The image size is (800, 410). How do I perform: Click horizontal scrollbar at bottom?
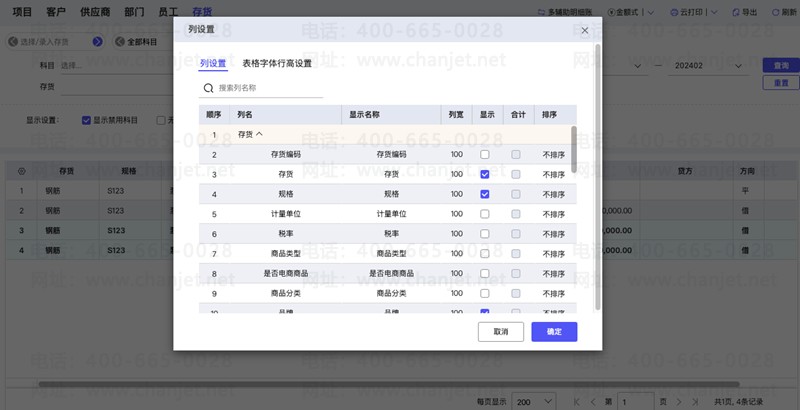click(x=389, y=385)
